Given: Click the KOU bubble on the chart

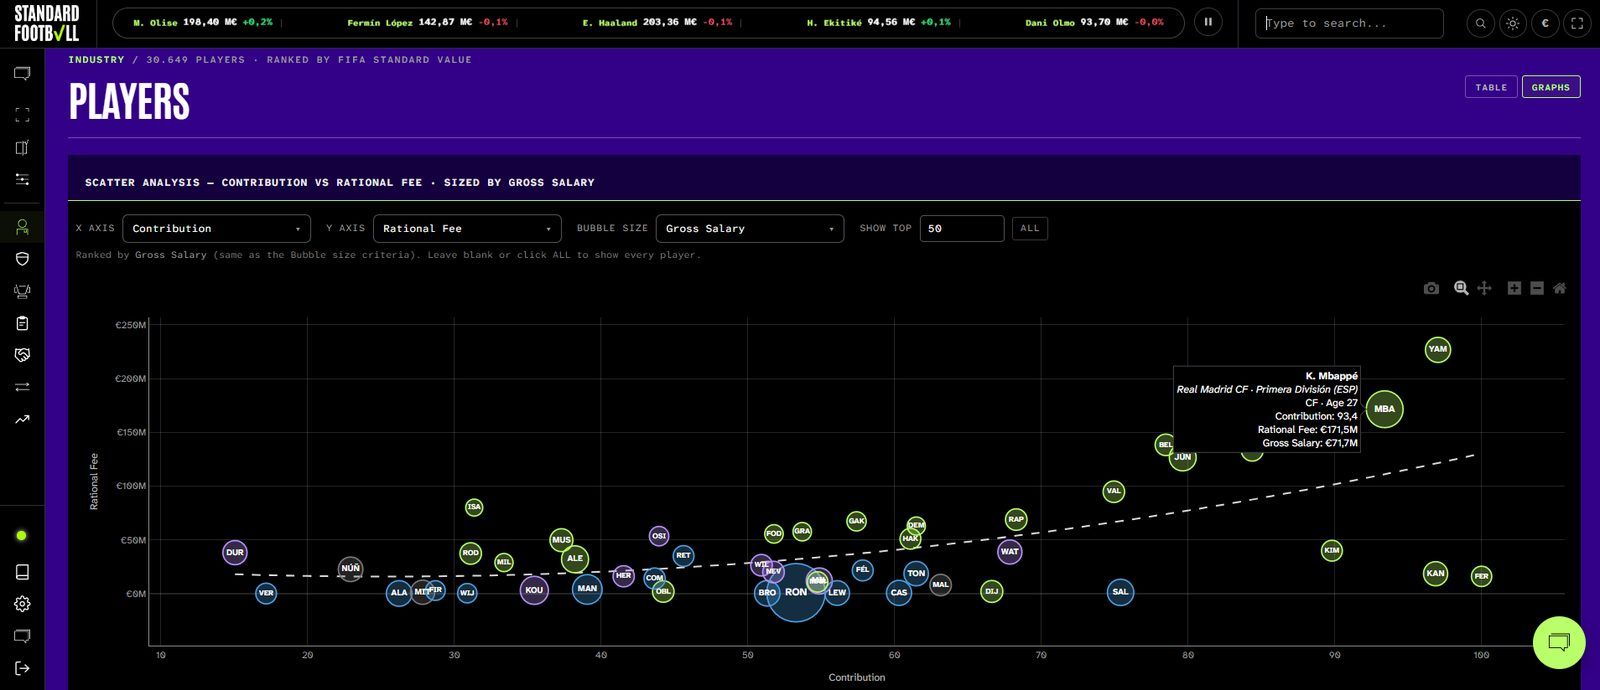Looking at the screenshot, I should point(534,590).
